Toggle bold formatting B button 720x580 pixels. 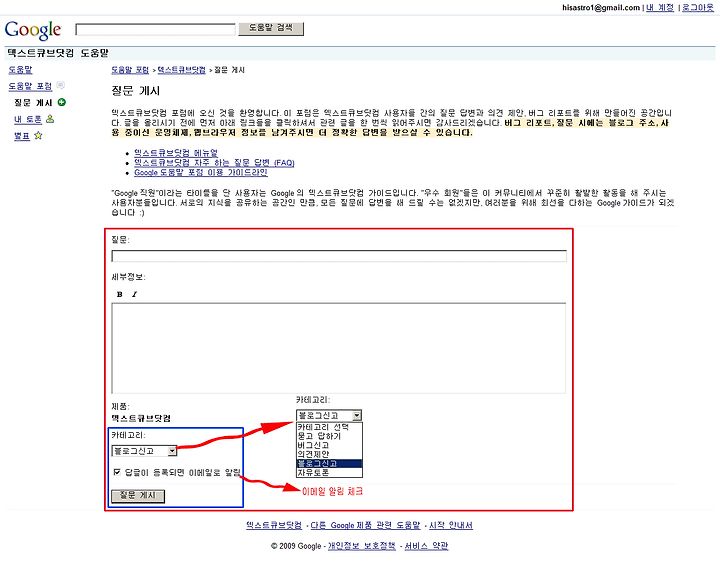tap(119, 294)
